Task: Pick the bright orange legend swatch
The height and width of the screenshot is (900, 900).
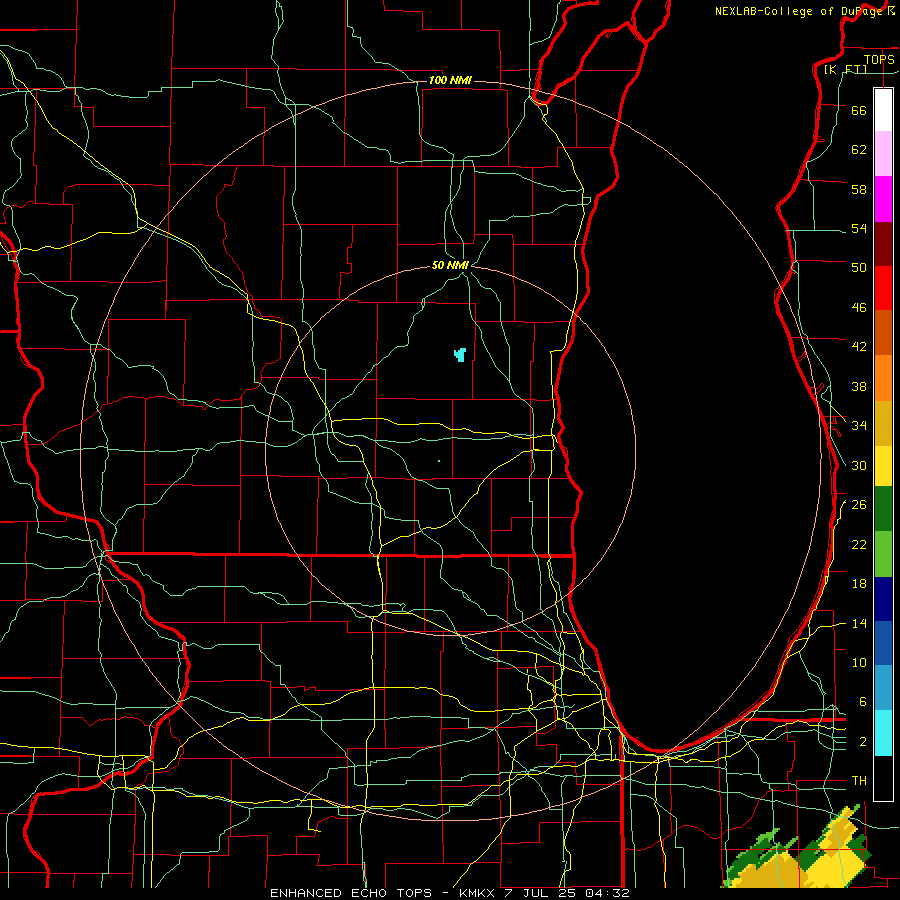Action: [x=883, y=378]
